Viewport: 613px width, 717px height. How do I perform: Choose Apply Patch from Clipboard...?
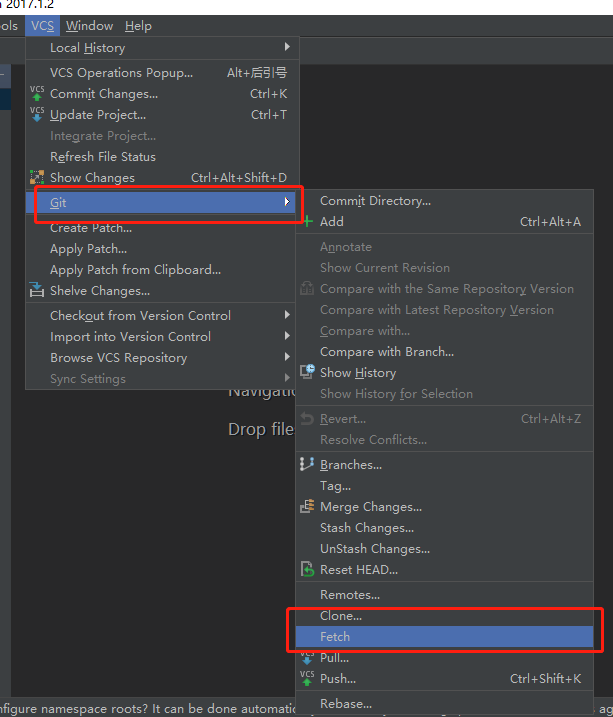162,270
